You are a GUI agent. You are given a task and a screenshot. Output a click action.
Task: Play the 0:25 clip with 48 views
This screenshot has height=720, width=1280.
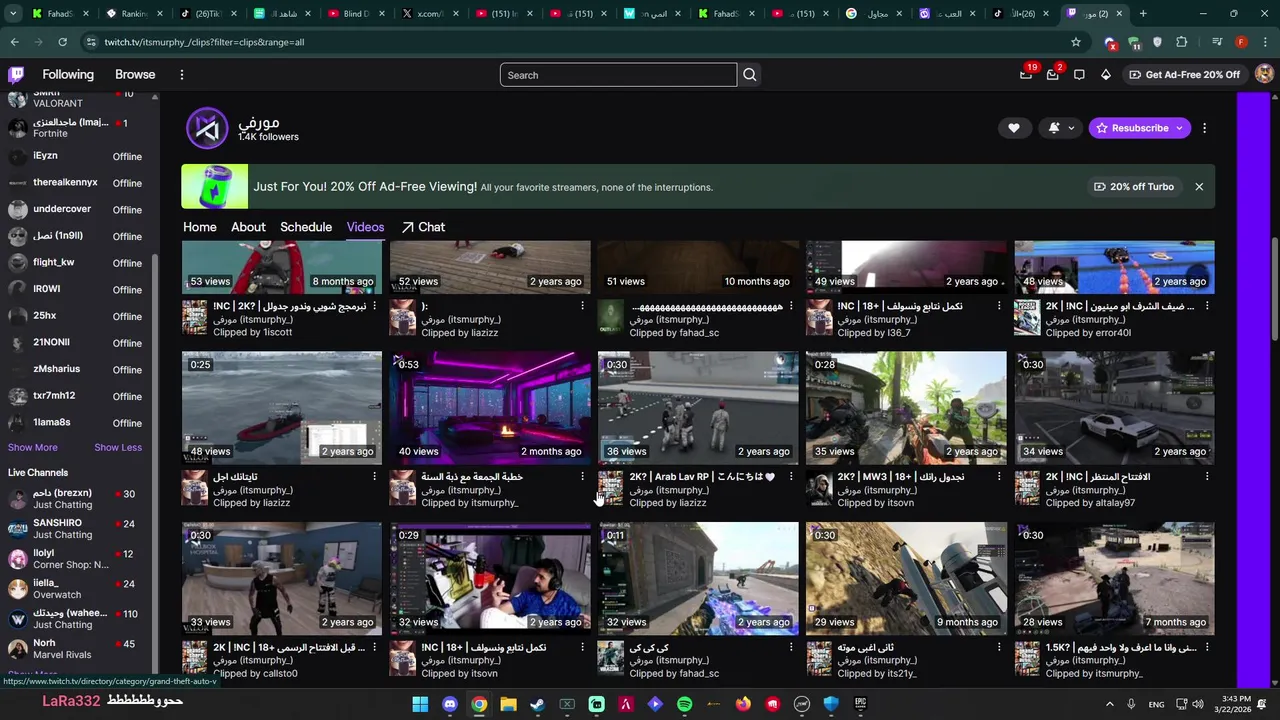point(282,408)
